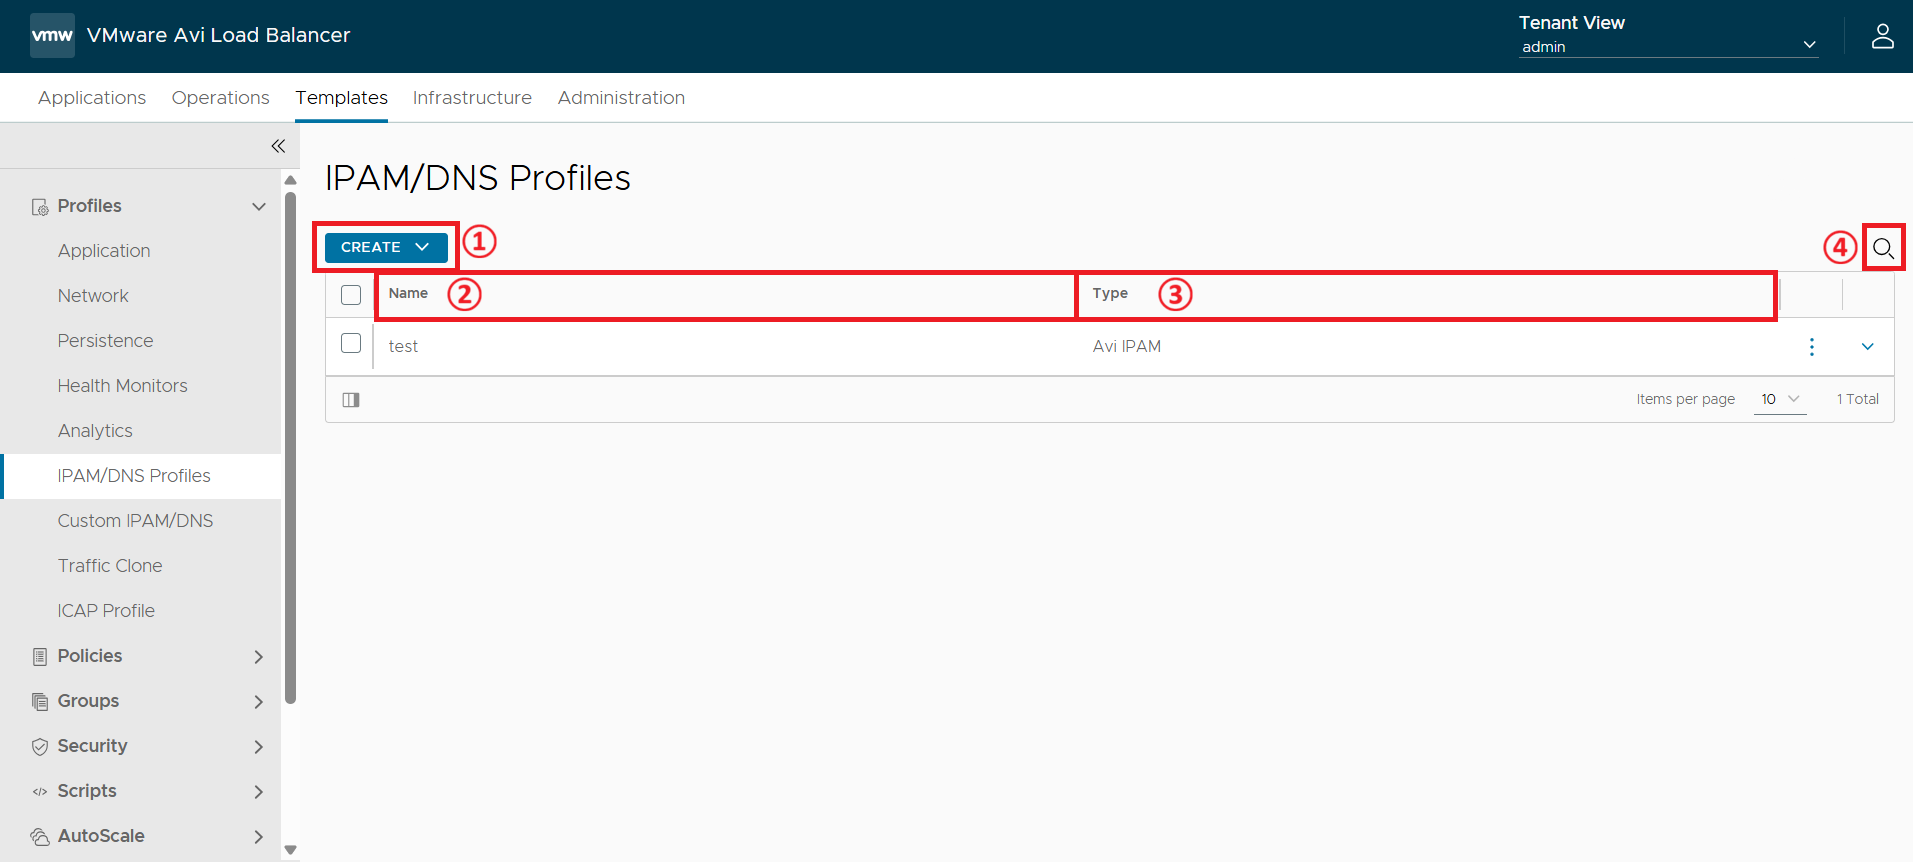This screenshot has width=1913, height=862.
Task: Switch to the Infrastructure tab
Action: pyautogui.click(x=472, y=98)
